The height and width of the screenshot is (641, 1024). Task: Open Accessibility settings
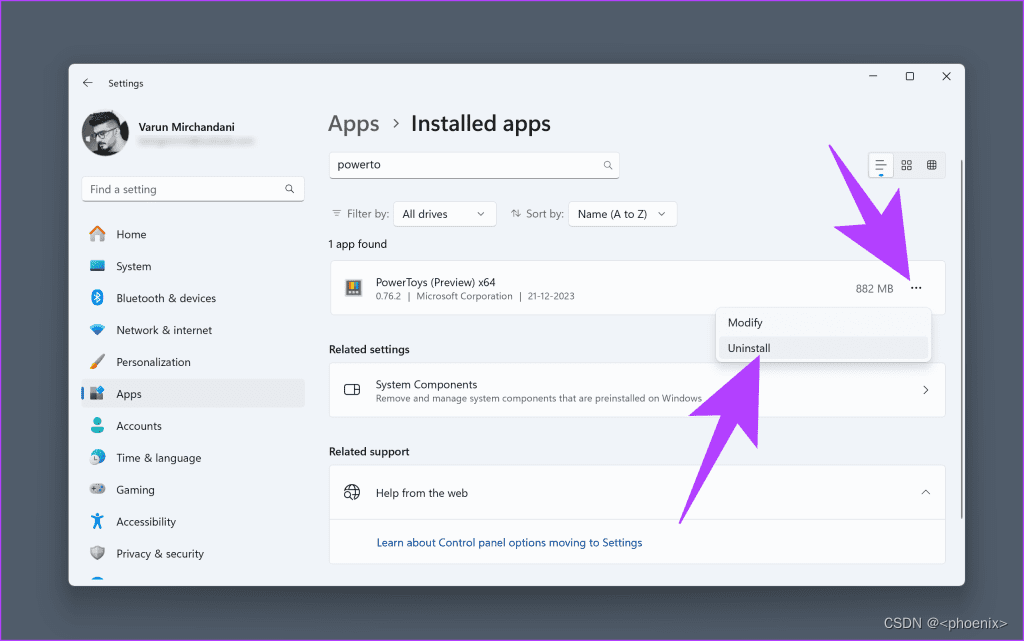193,522
